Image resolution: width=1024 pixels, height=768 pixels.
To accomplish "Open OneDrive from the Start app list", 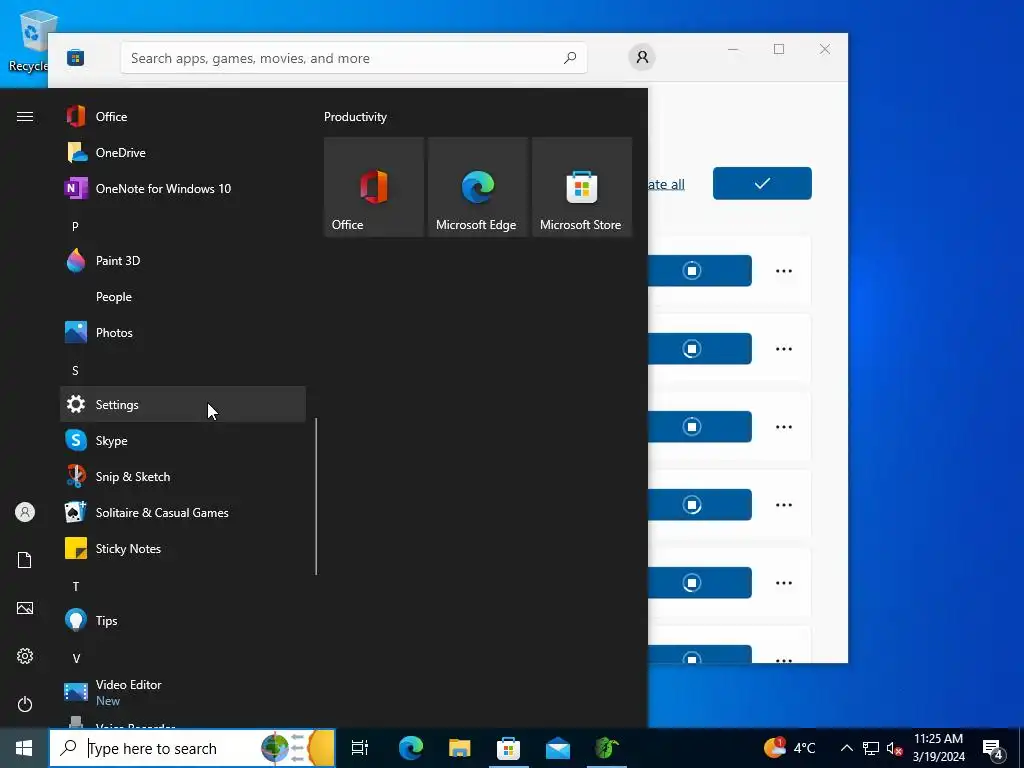I will pyautogui.click(x=183, y=153).
